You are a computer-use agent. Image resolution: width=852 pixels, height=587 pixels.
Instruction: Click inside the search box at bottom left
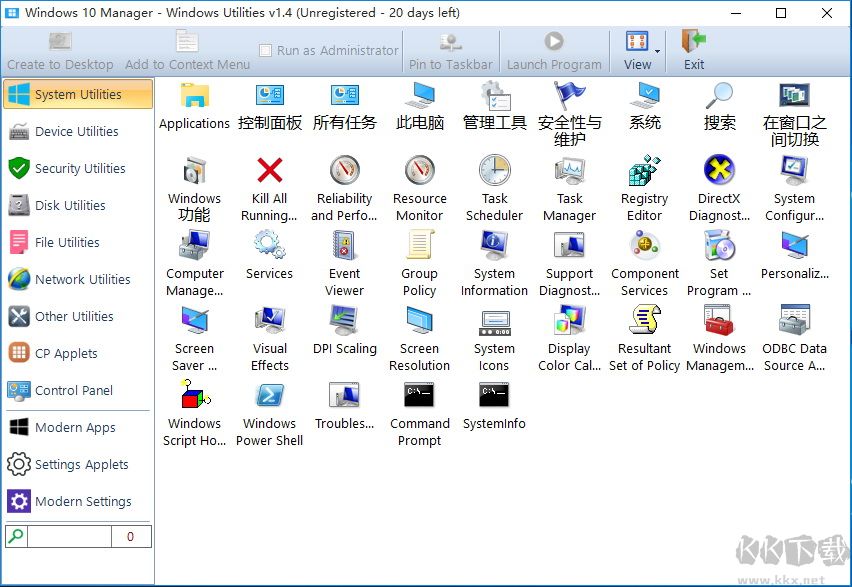click(x=70, y=536)
